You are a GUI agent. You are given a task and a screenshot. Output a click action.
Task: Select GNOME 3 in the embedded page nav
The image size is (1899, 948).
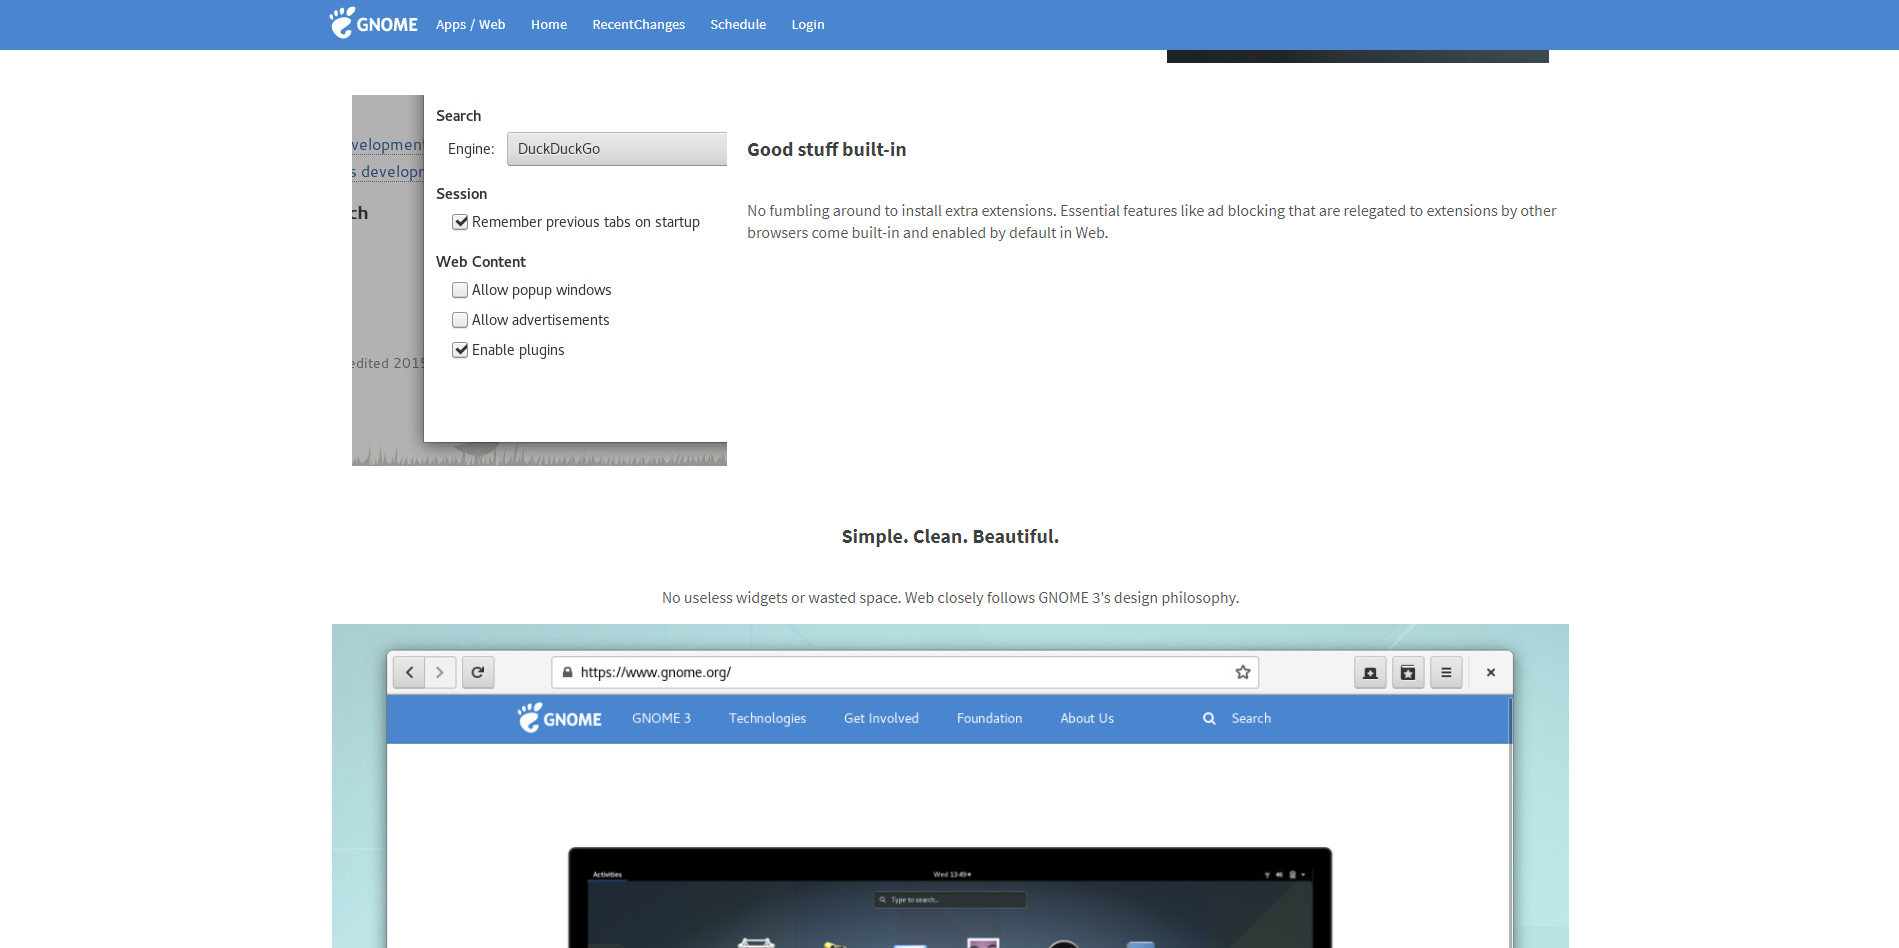(x=661, y=718)
